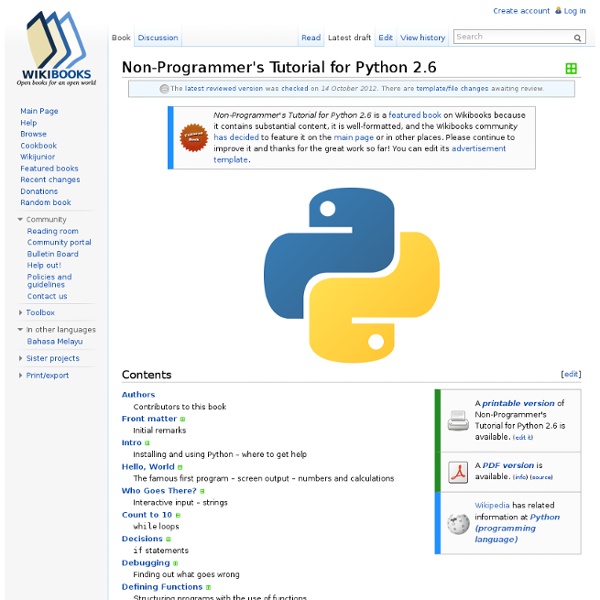Screen dimensions: 600x600
Task: Go to Main Page in sidebar
Action: click(39, 111)
